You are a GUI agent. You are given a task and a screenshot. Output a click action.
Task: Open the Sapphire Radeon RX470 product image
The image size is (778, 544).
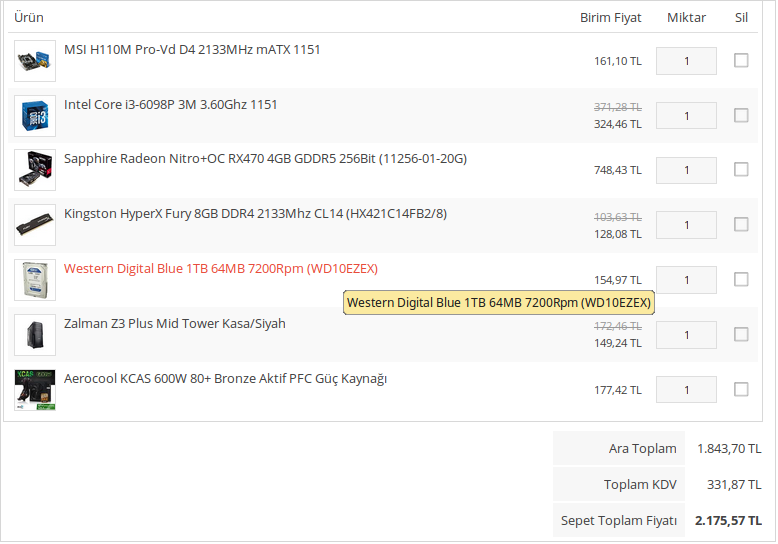point(35,170)
